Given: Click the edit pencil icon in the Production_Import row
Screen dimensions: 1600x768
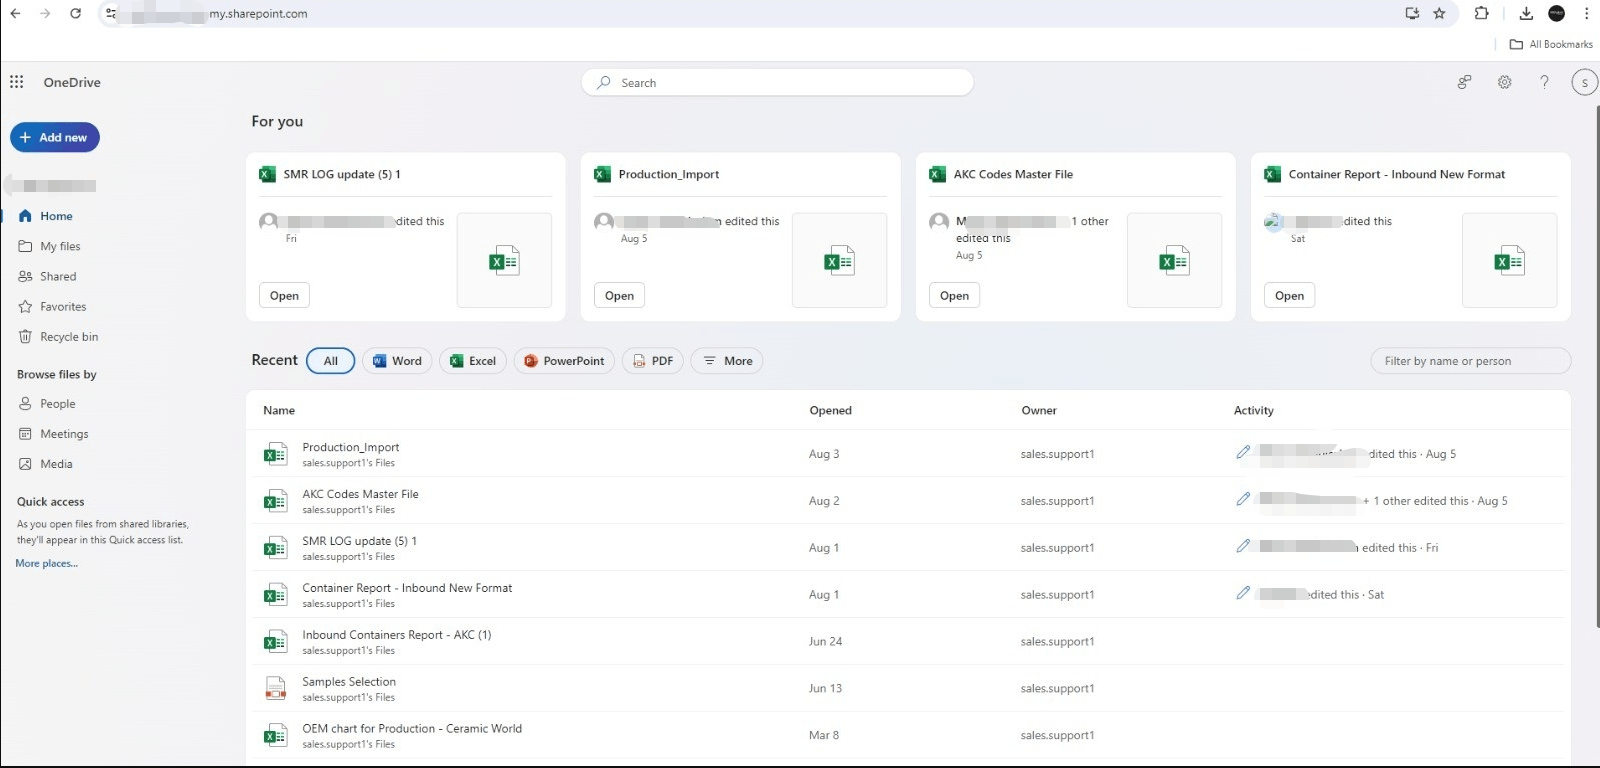Looking at the screenshot, I should 1243,453.
